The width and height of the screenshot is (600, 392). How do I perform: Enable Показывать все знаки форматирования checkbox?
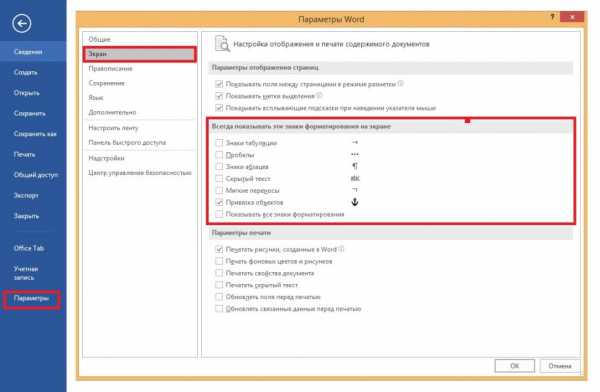219,214
